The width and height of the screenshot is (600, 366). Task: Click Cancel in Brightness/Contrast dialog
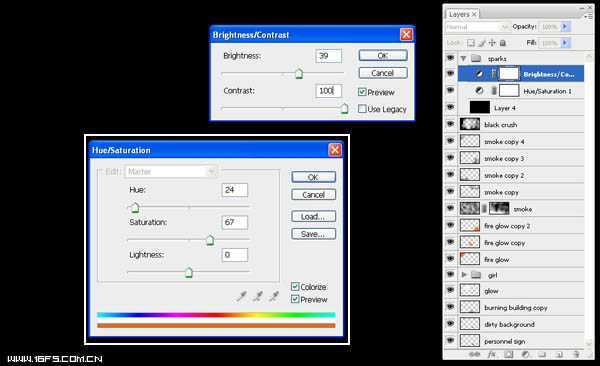[x=383, y=73]
